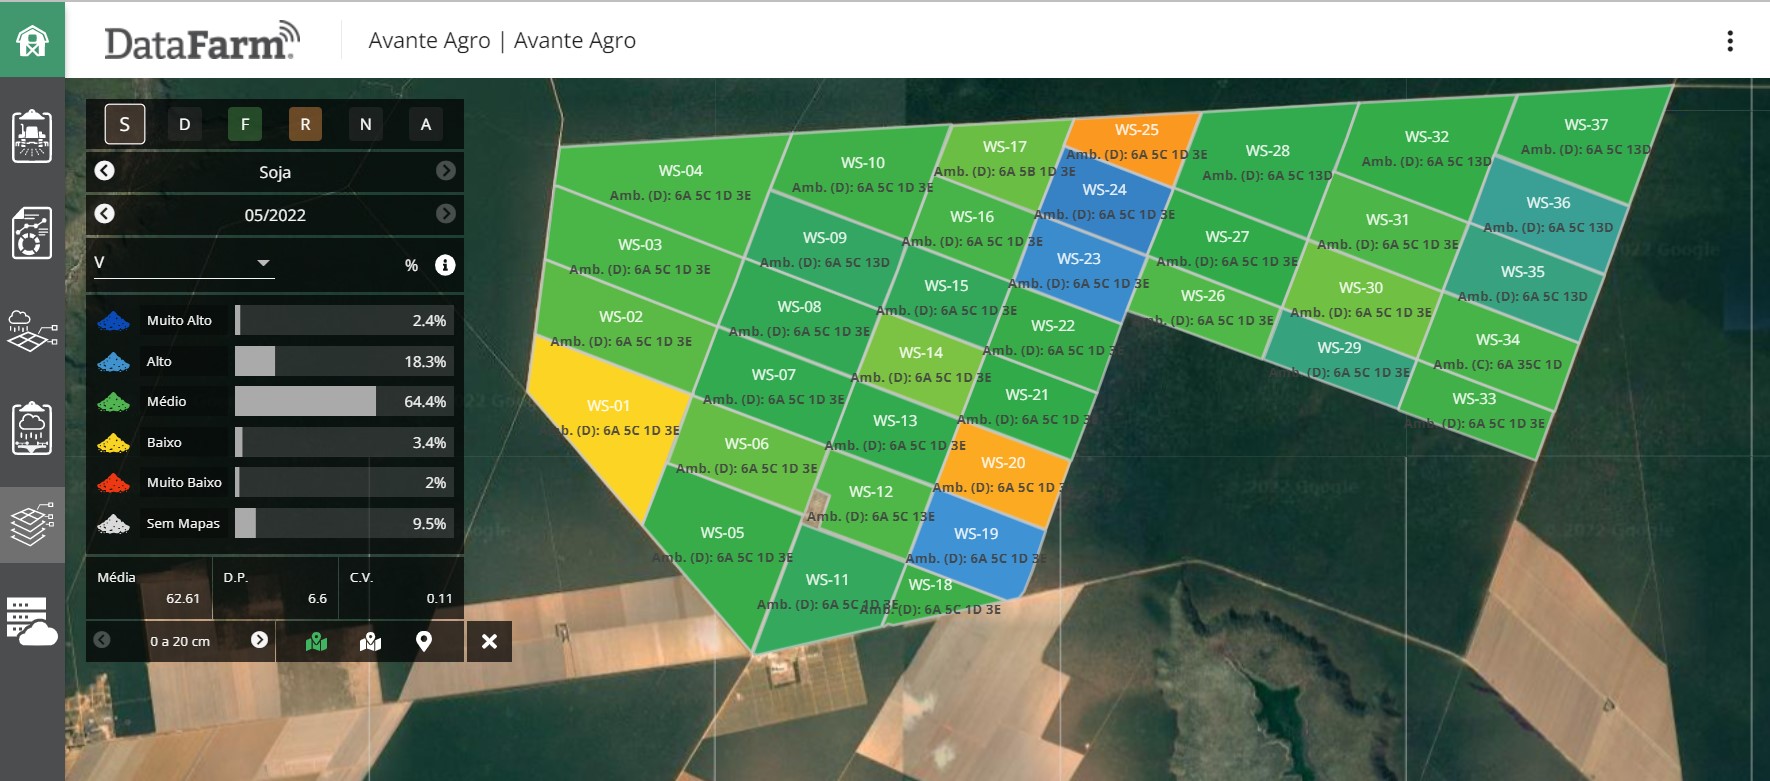Go to next depth after 0 a 20 cm
Screen dimensions: 1770x781
[x=259, y=640]
